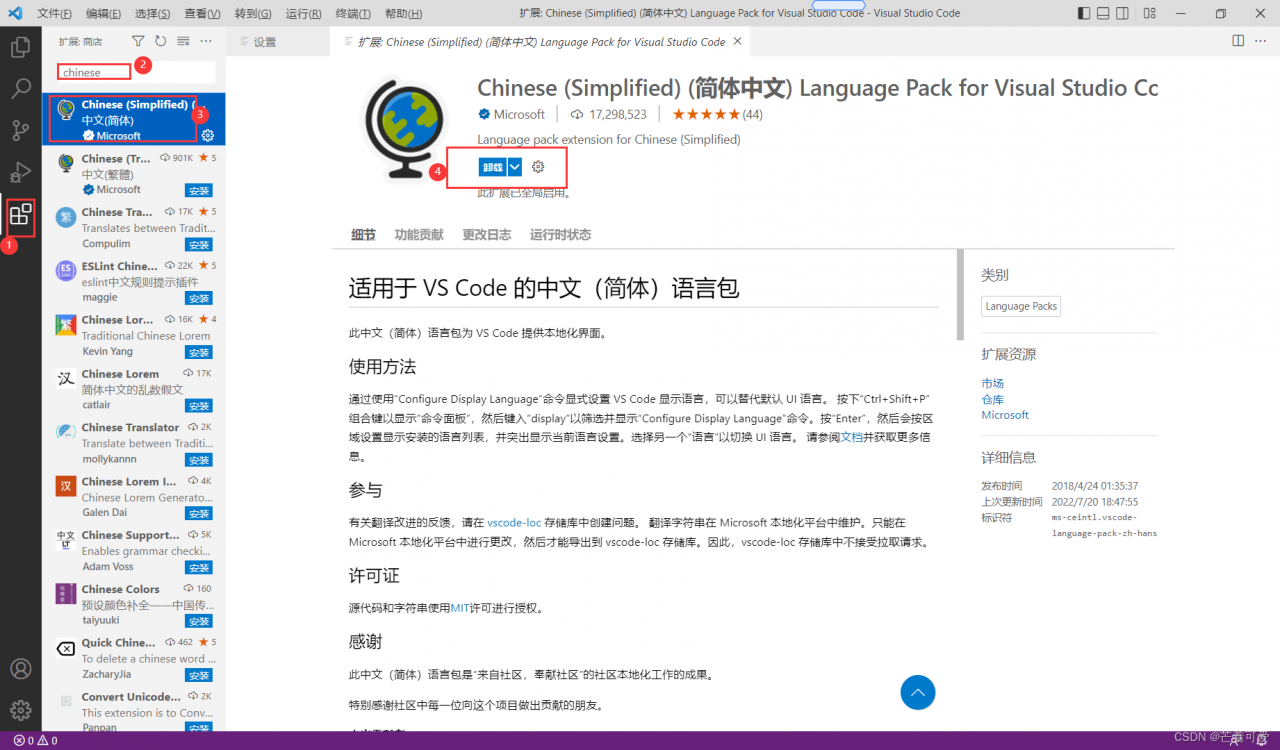This screenshot has width=1280, height=750.
Task: Open the Microsoft link under 扩展资源
Action: (x=1005, y=415)
